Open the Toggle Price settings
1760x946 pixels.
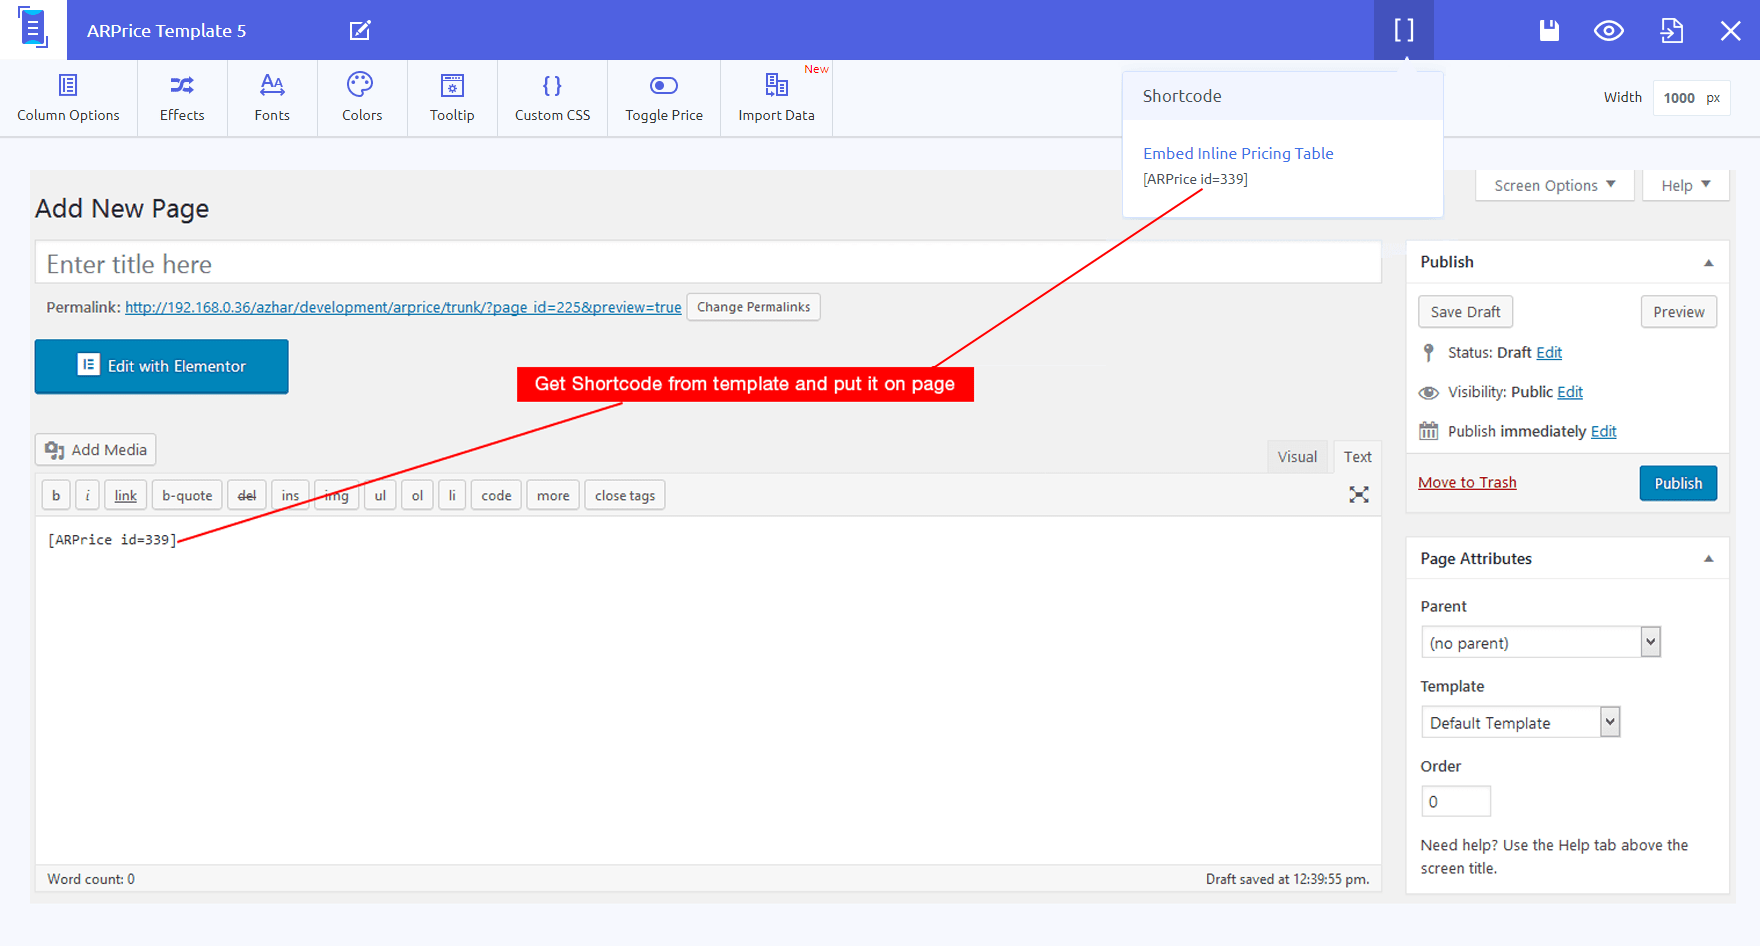tap(664, 98)
